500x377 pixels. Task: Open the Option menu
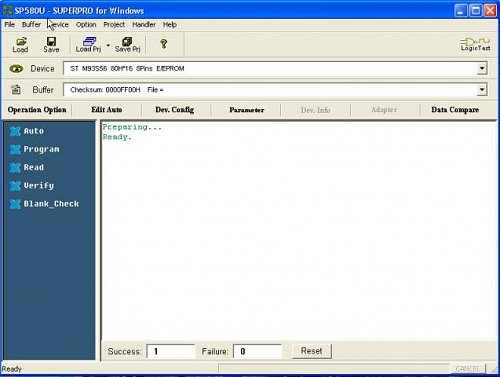[x=86, y=25]
